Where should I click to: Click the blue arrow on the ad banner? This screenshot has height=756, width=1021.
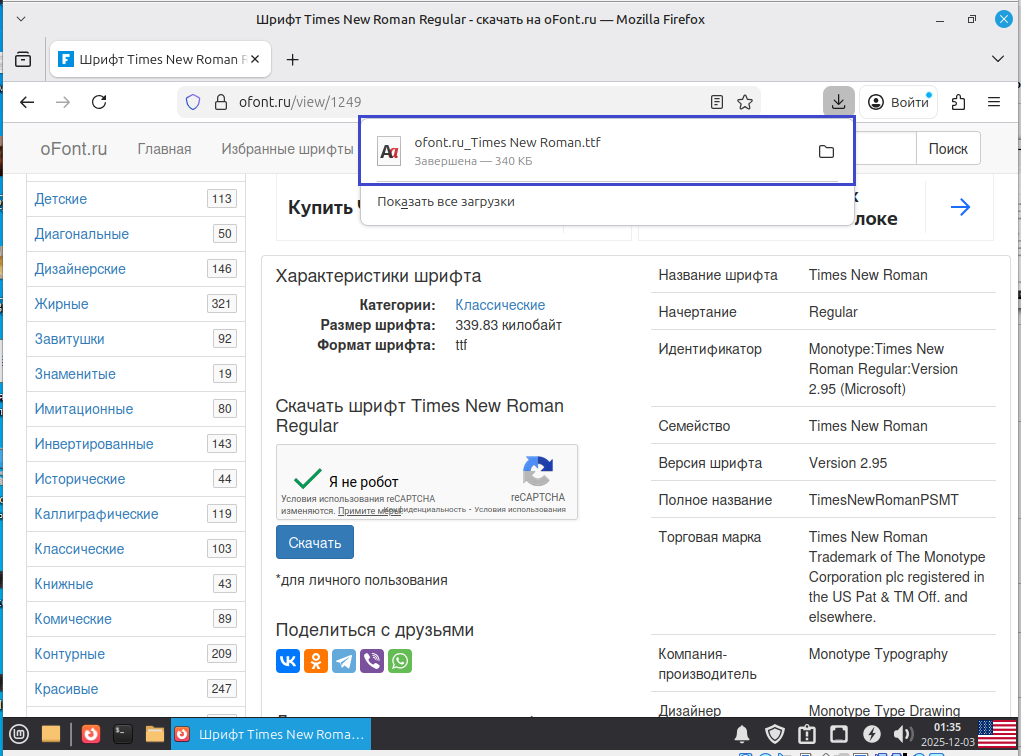[x=960, y=208]
